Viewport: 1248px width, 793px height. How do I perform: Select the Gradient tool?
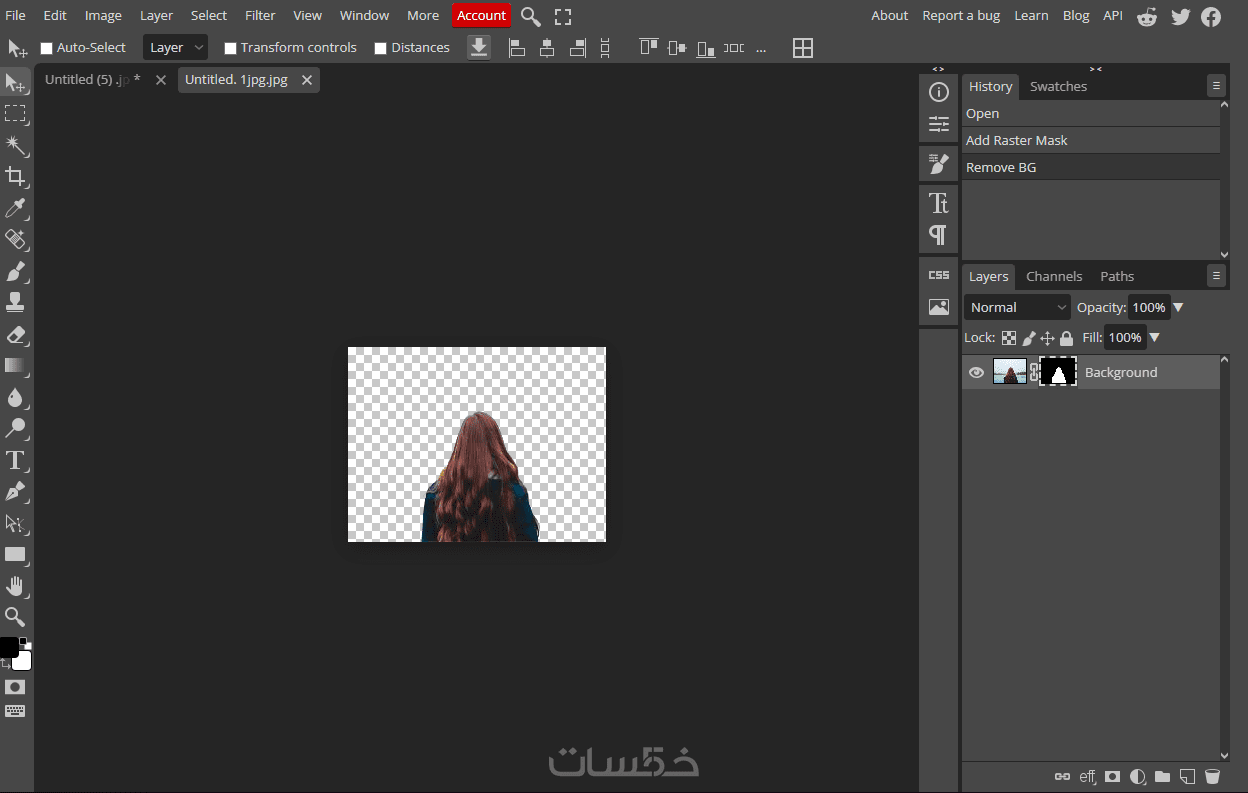(x=15, y=365)
